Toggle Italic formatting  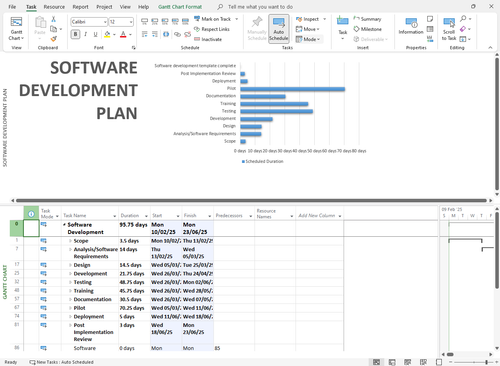86,34
